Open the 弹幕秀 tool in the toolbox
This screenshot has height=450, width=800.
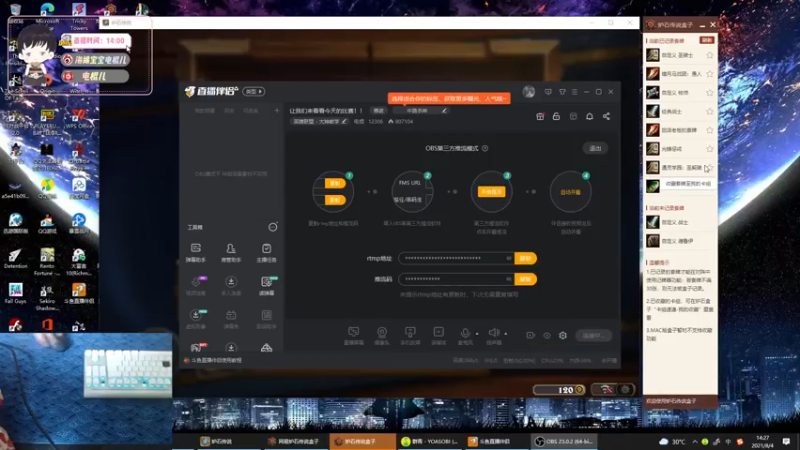(x=231, y=319)
